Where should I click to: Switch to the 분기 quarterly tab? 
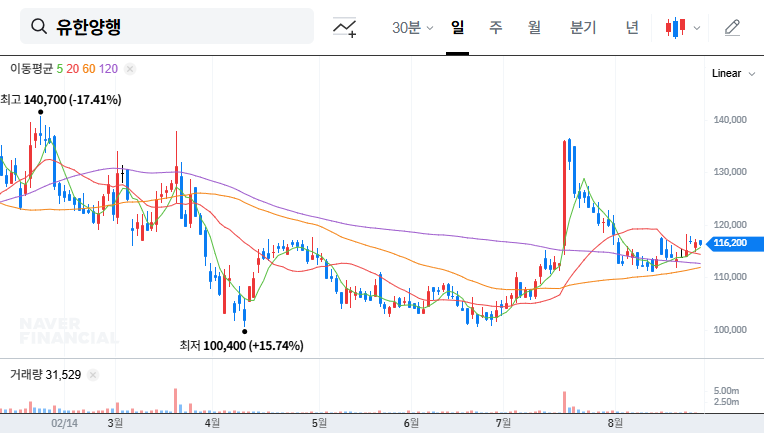click(x=583, y=27)
